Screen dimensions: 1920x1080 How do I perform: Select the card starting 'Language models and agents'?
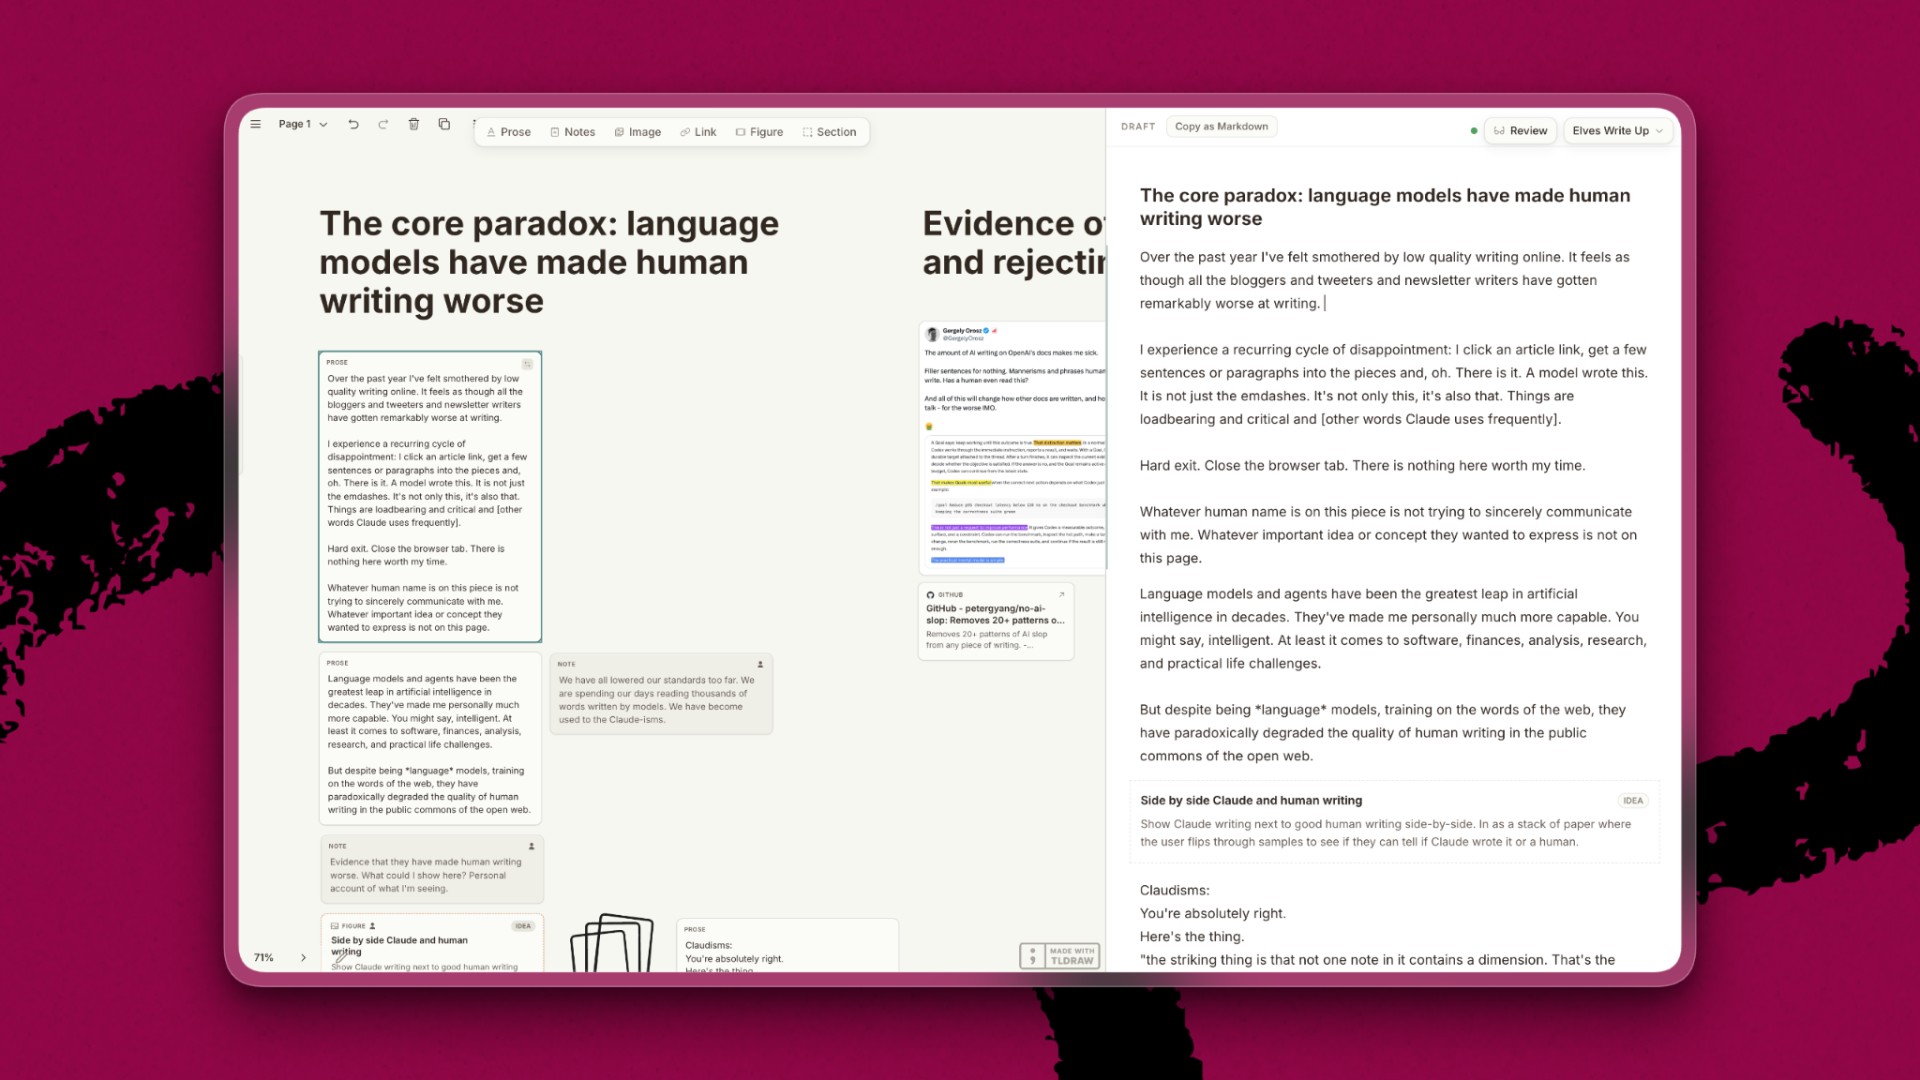coord(430,739)
